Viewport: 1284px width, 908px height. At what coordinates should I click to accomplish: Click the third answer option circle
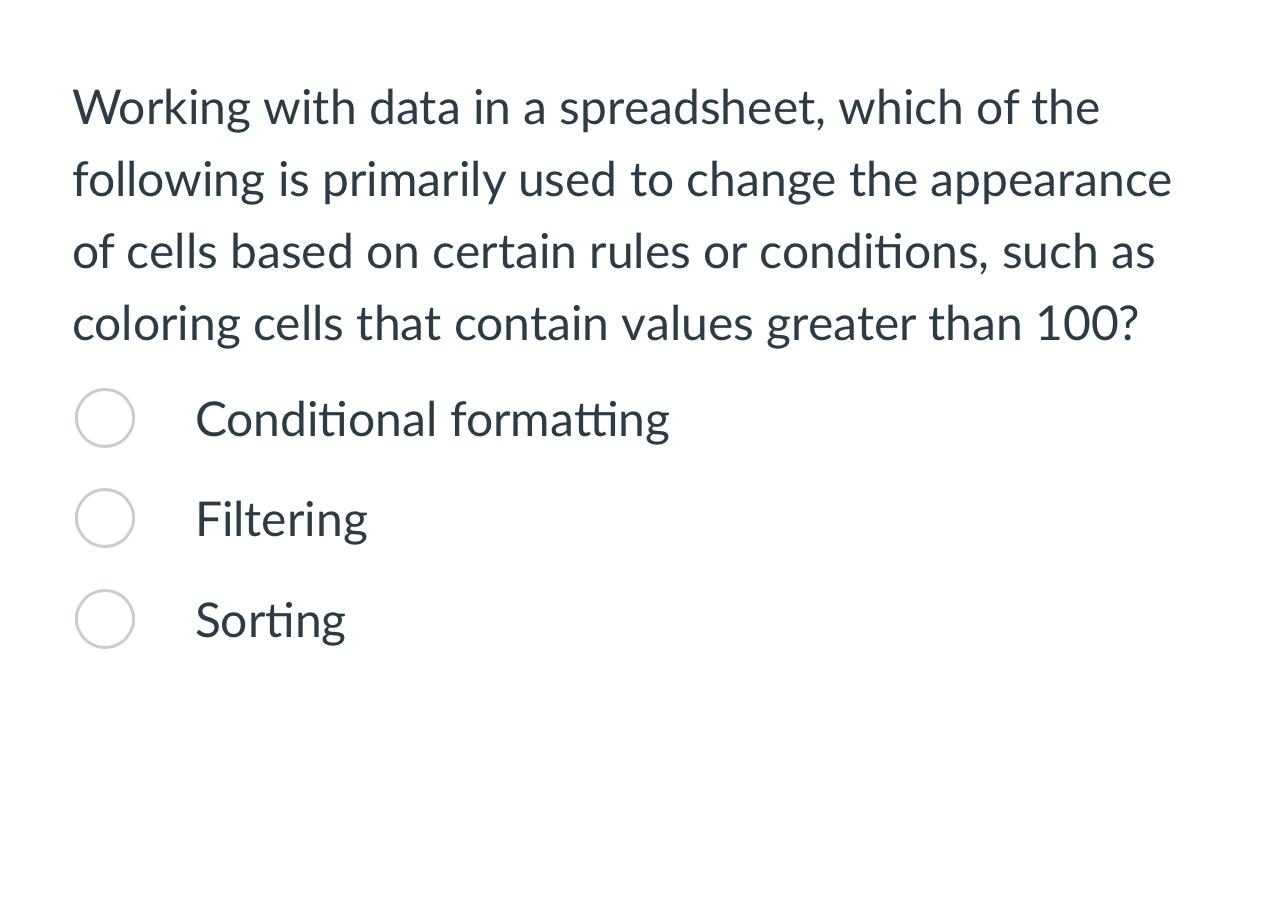[x=104, y=620]
